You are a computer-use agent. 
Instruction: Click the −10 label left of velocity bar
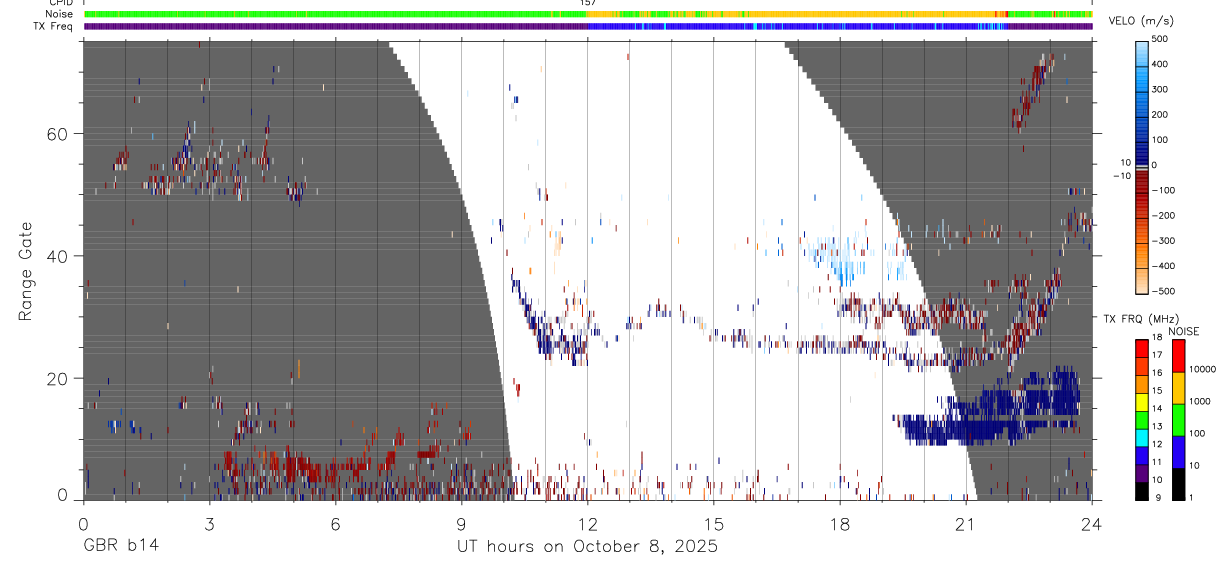[1122, 176]
